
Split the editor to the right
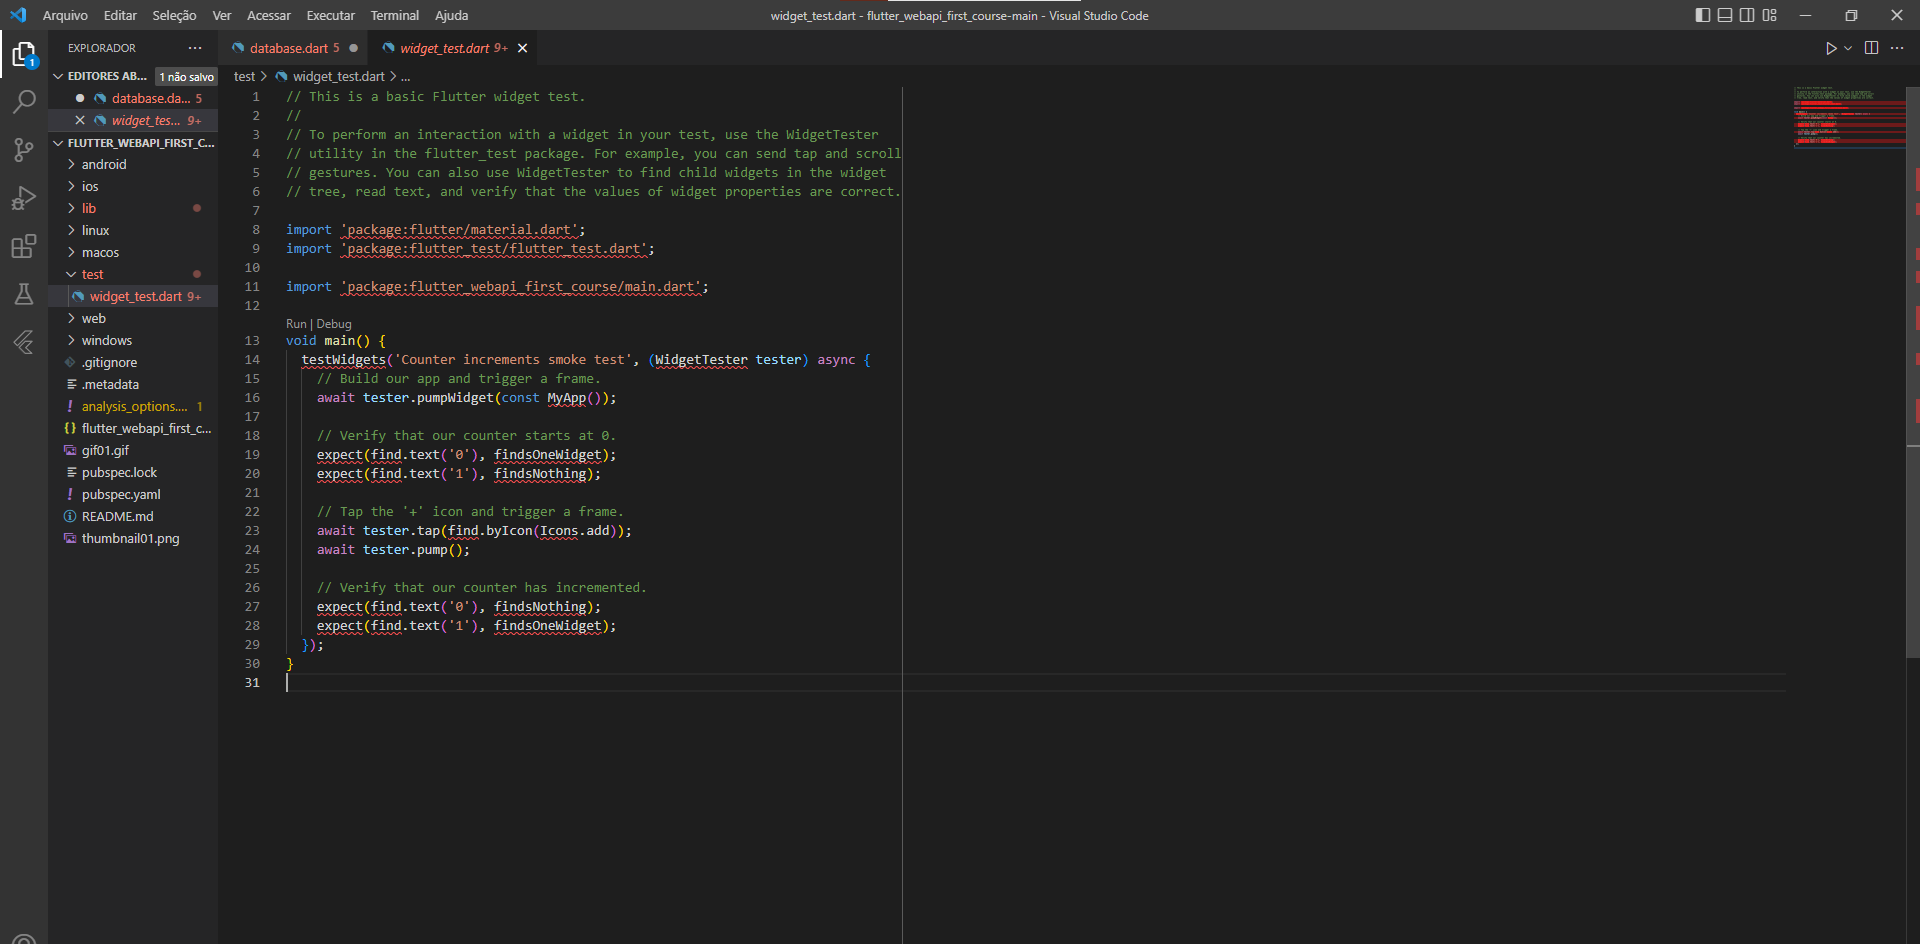1871,48
